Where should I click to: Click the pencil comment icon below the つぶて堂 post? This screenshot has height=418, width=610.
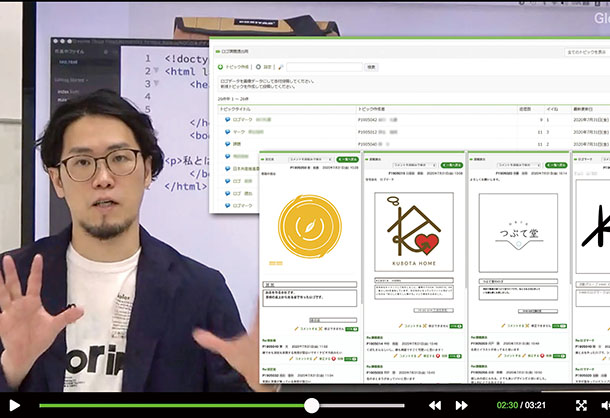[503, 326]
